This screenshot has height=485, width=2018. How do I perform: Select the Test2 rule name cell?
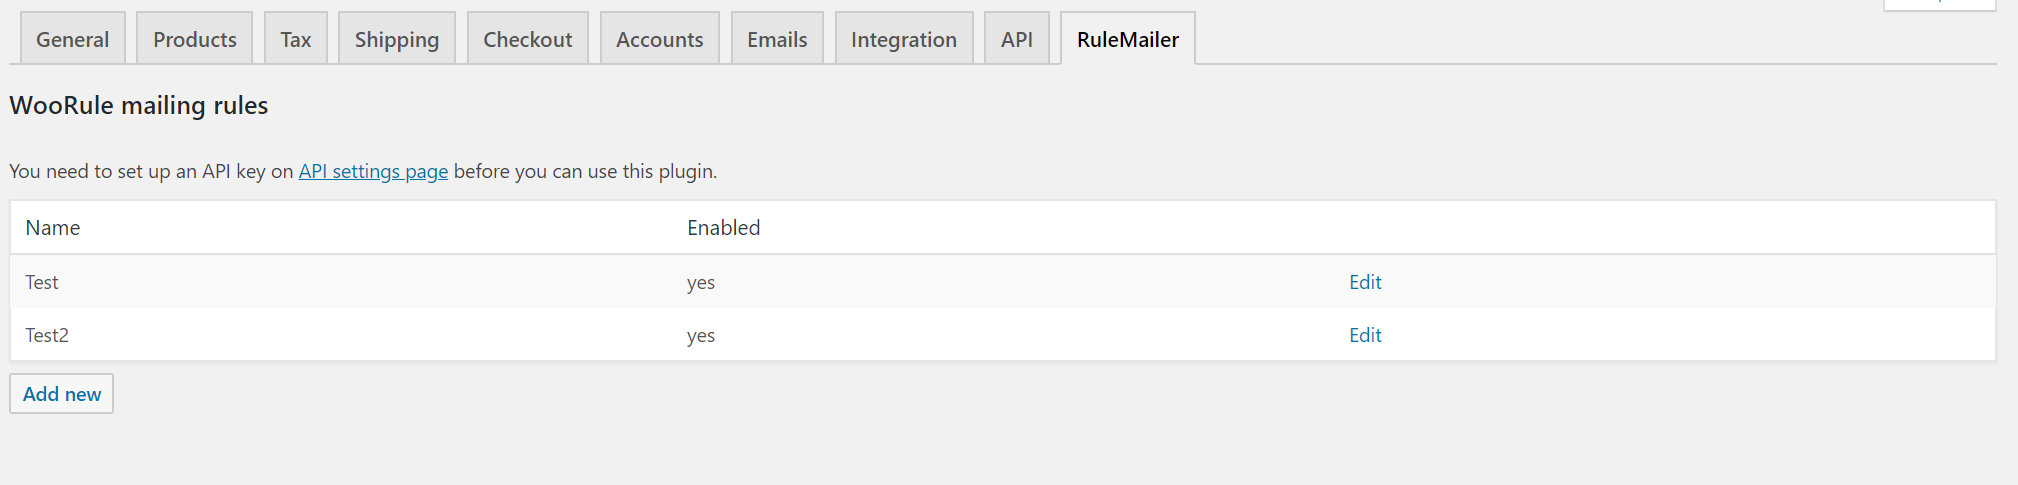click(x=47, y=335)
